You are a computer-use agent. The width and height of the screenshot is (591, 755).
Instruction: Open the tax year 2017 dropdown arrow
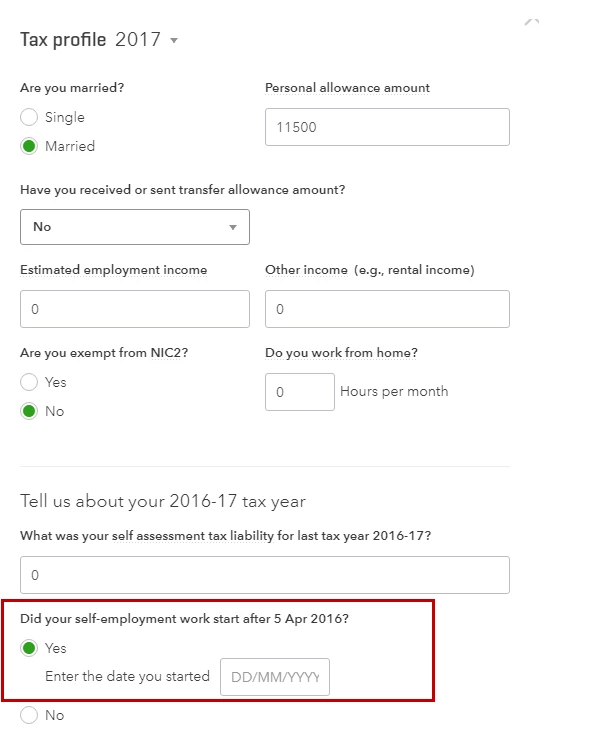[x=174, y=40]
